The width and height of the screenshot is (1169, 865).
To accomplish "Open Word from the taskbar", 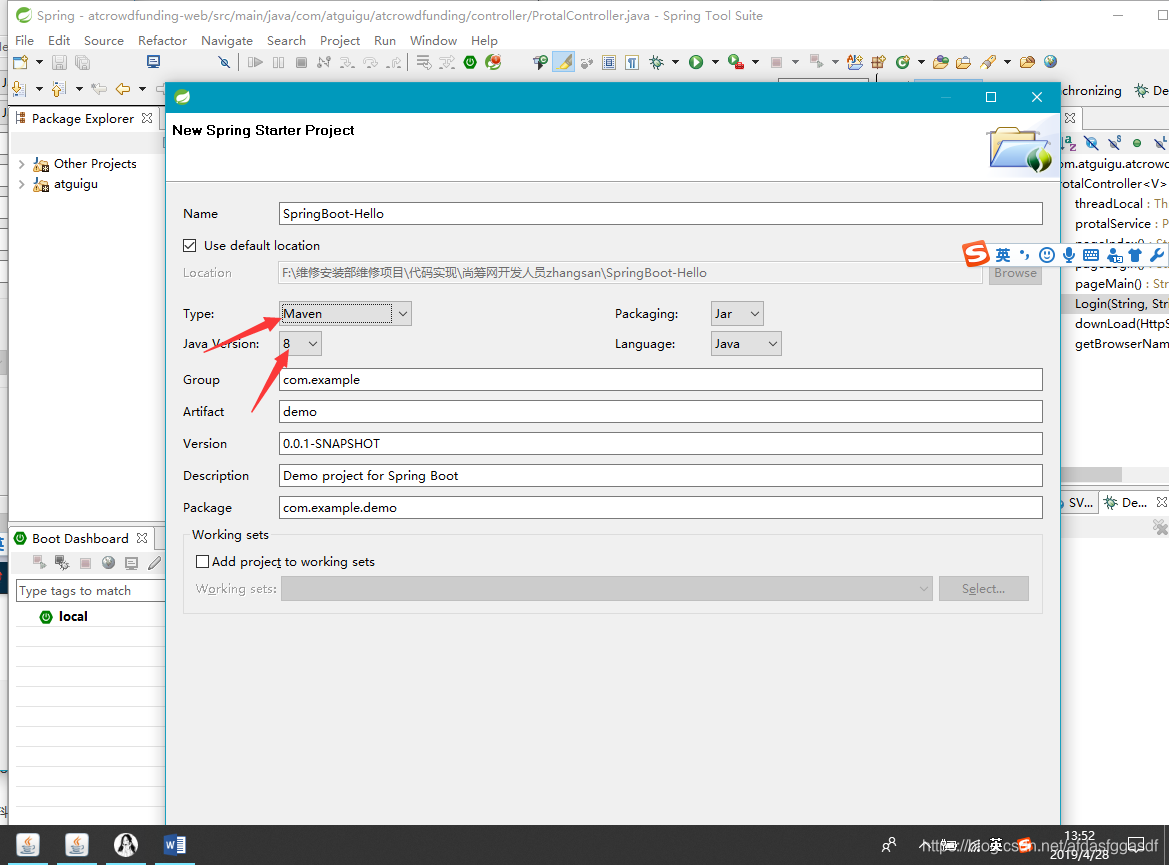I will pyautogui.click(x=175, y=845).
